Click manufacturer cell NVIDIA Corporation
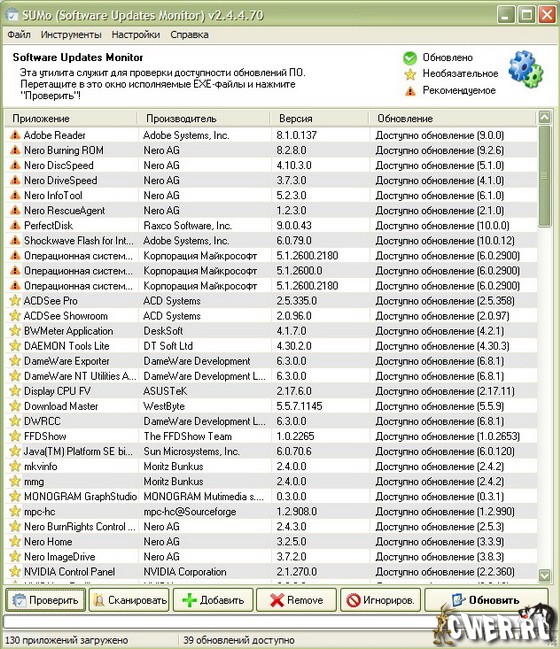Image resolution: width=560 pixels, height=649 pixels. [x=185, y=572]
